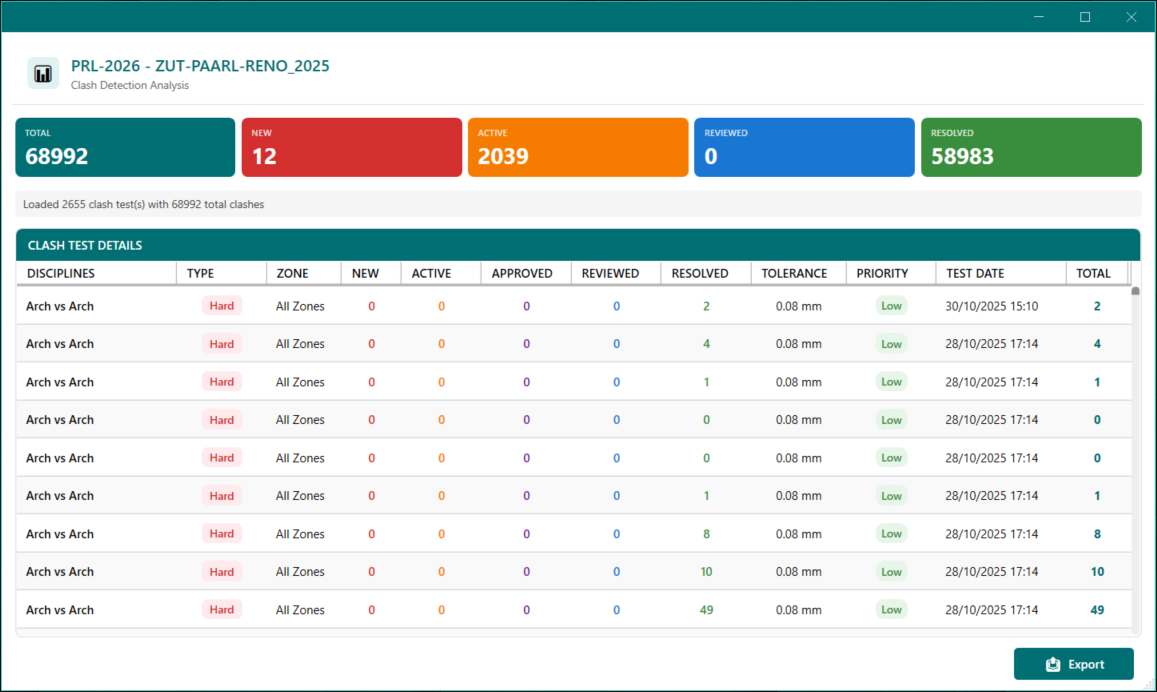Click the PRIORITY column header

pos(882,273)
